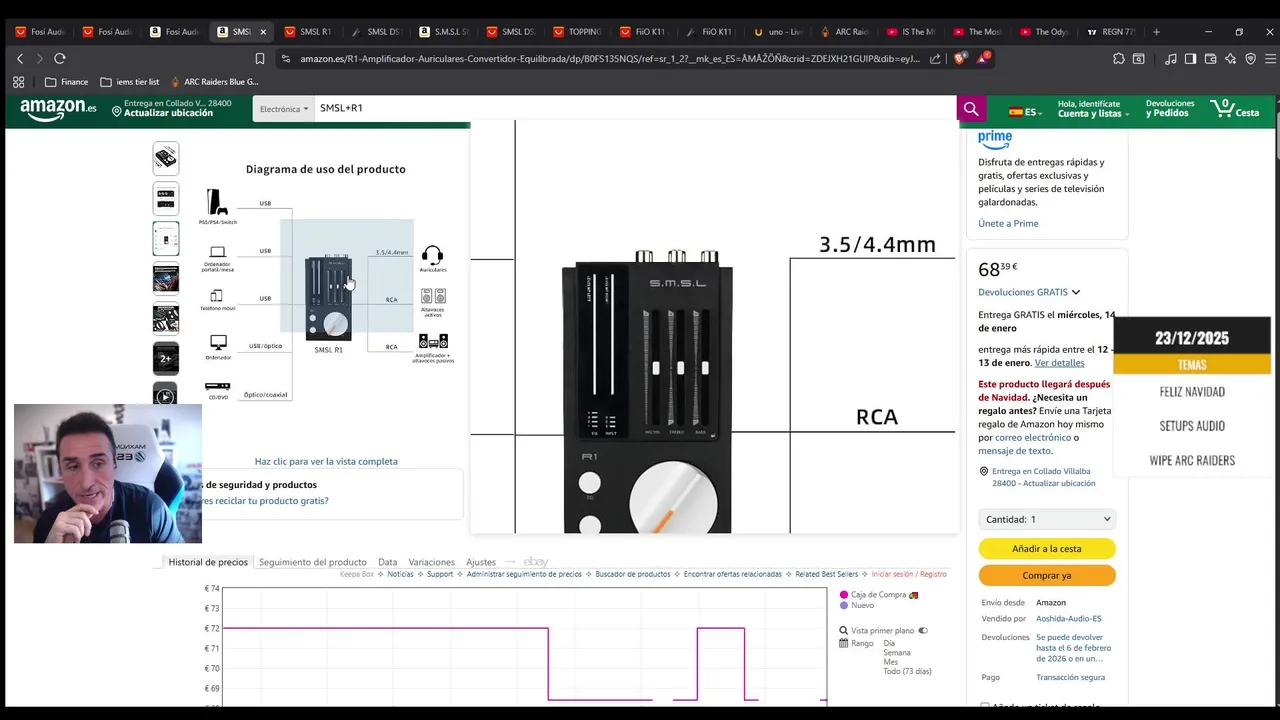Image resolution: width=1280 pixels, height=720 pixels.
Task: Click the Iniciar sesión / Registro link
Action: coord(909,575)
